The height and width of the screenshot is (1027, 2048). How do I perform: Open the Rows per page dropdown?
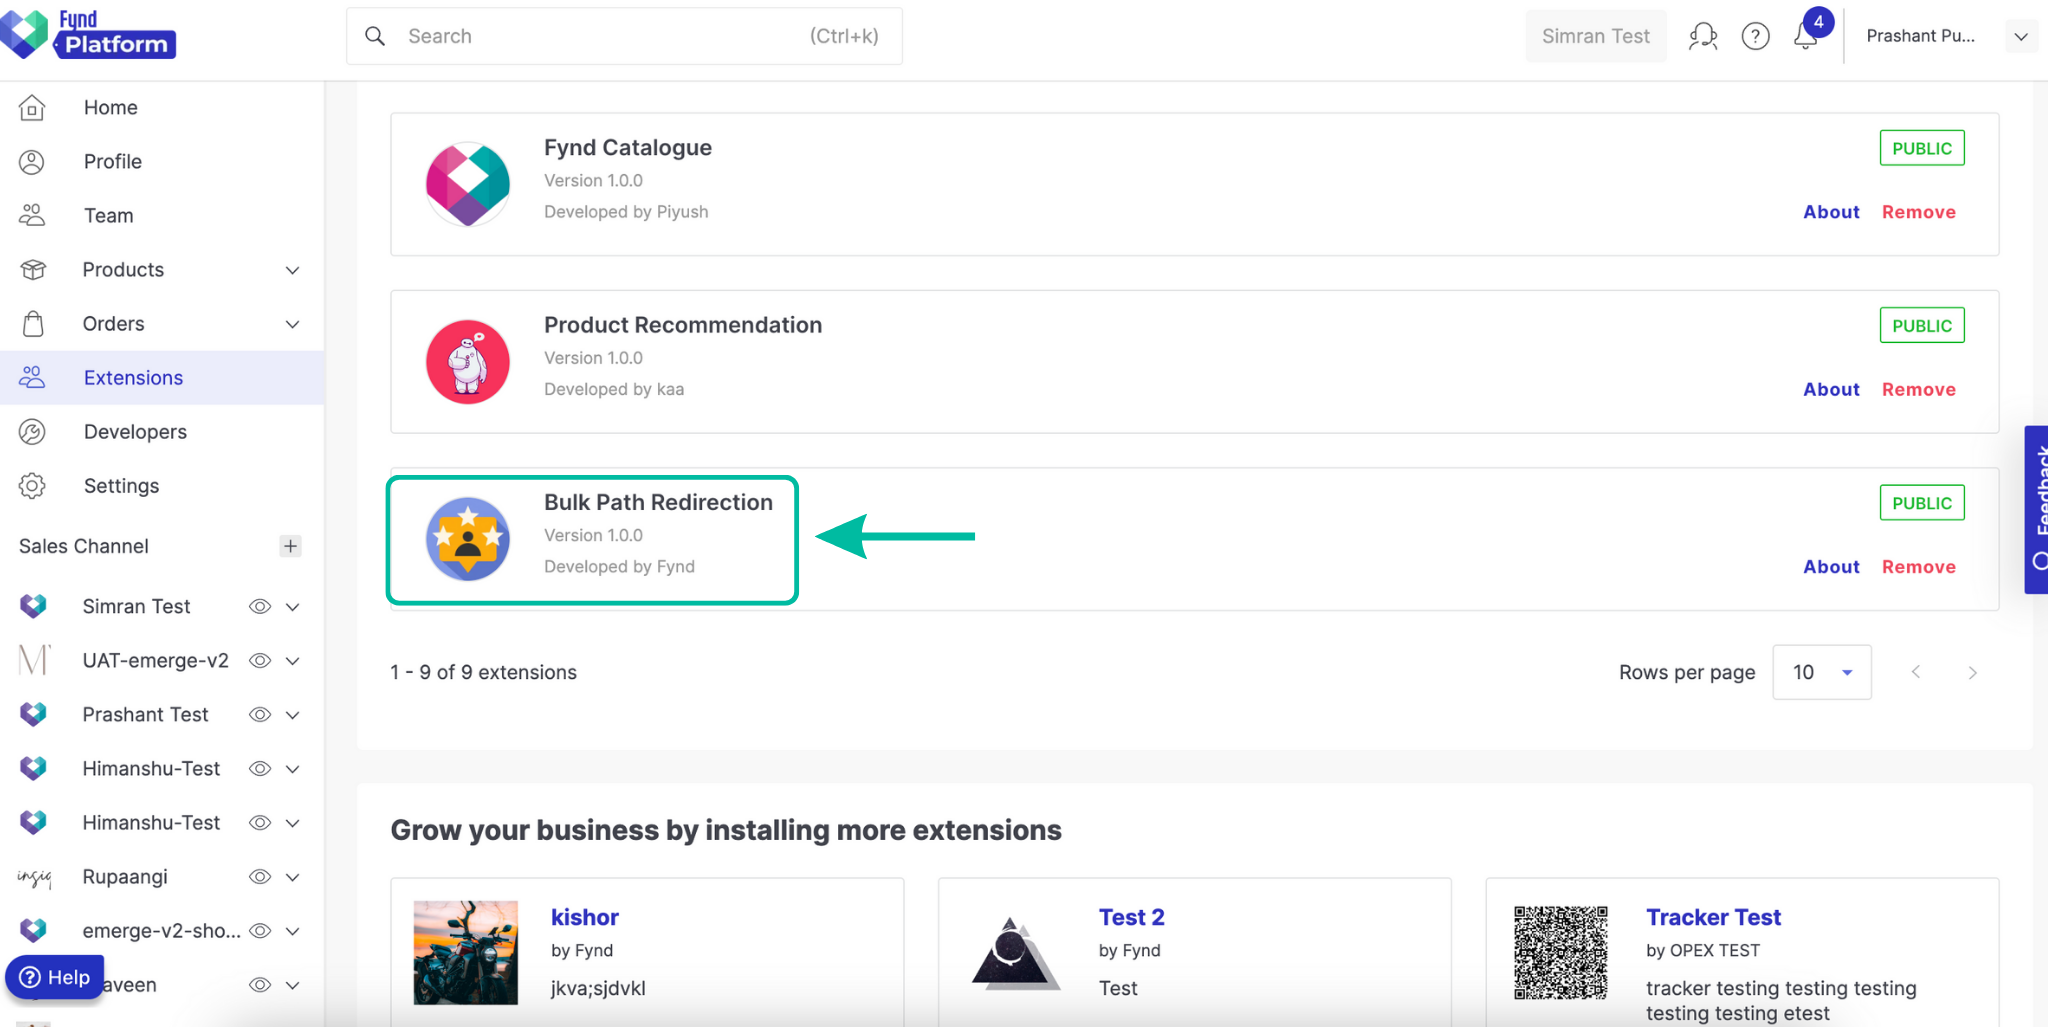pyautogui.click(x=1821, y=671)
